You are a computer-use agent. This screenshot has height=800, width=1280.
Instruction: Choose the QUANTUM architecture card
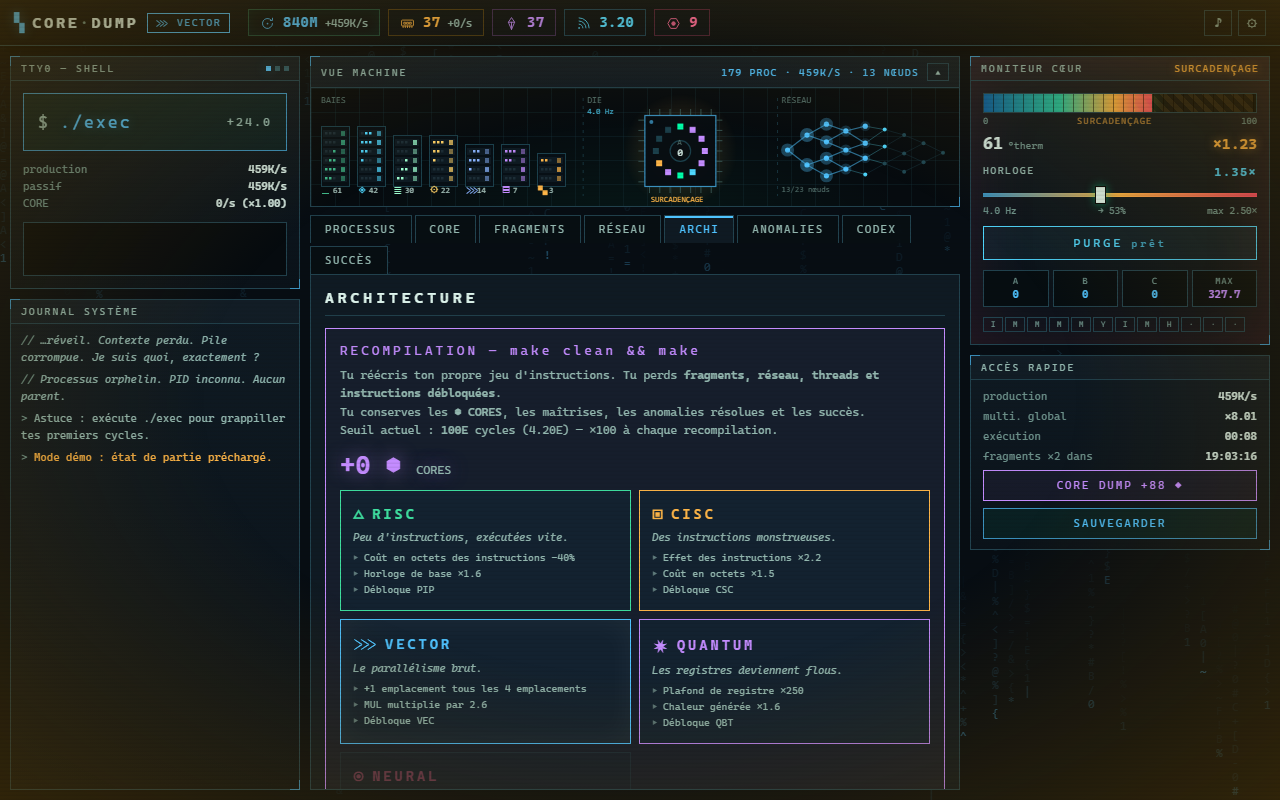(x=784, y=681)
